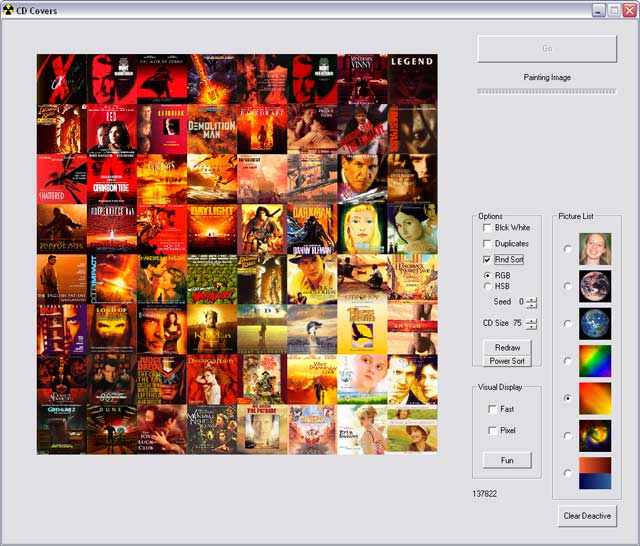Click the Crimson Tide CD cover
This screenshot has height=546, width=640.
coord(112,179)
